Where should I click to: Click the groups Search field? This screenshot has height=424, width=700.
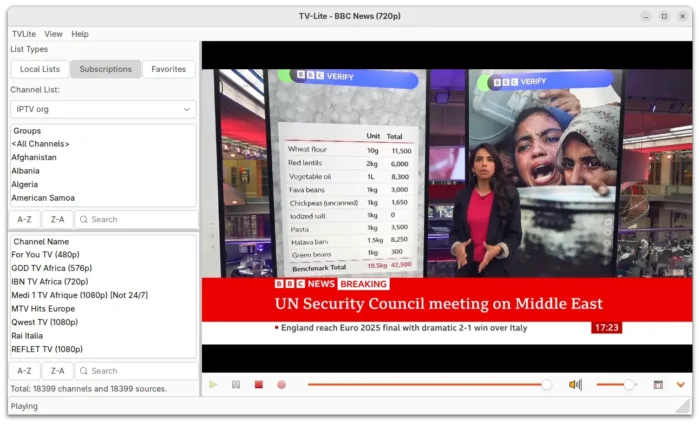pos(135,219)
